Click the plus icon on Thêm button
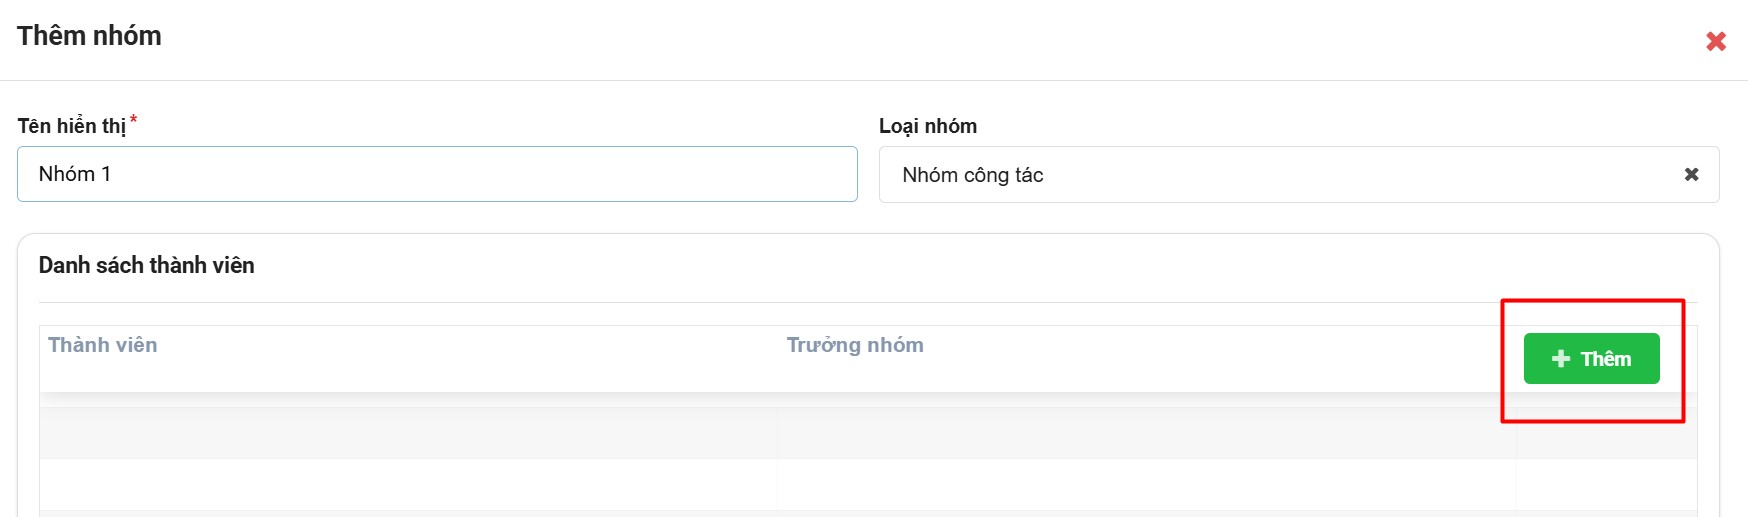 click(x=1560, y=359)
